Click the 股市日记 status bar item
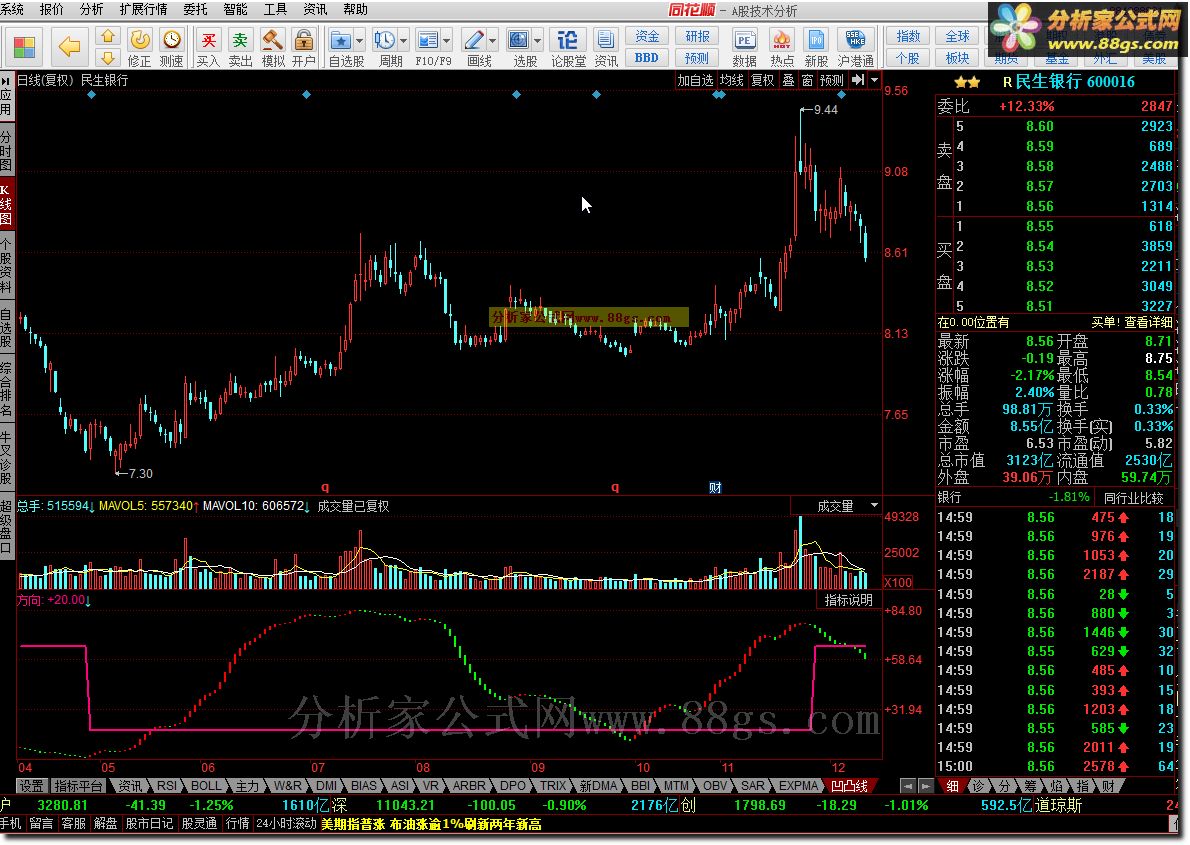The width and height of the screenshot is (1190, 845). click(x=150, y=824)
